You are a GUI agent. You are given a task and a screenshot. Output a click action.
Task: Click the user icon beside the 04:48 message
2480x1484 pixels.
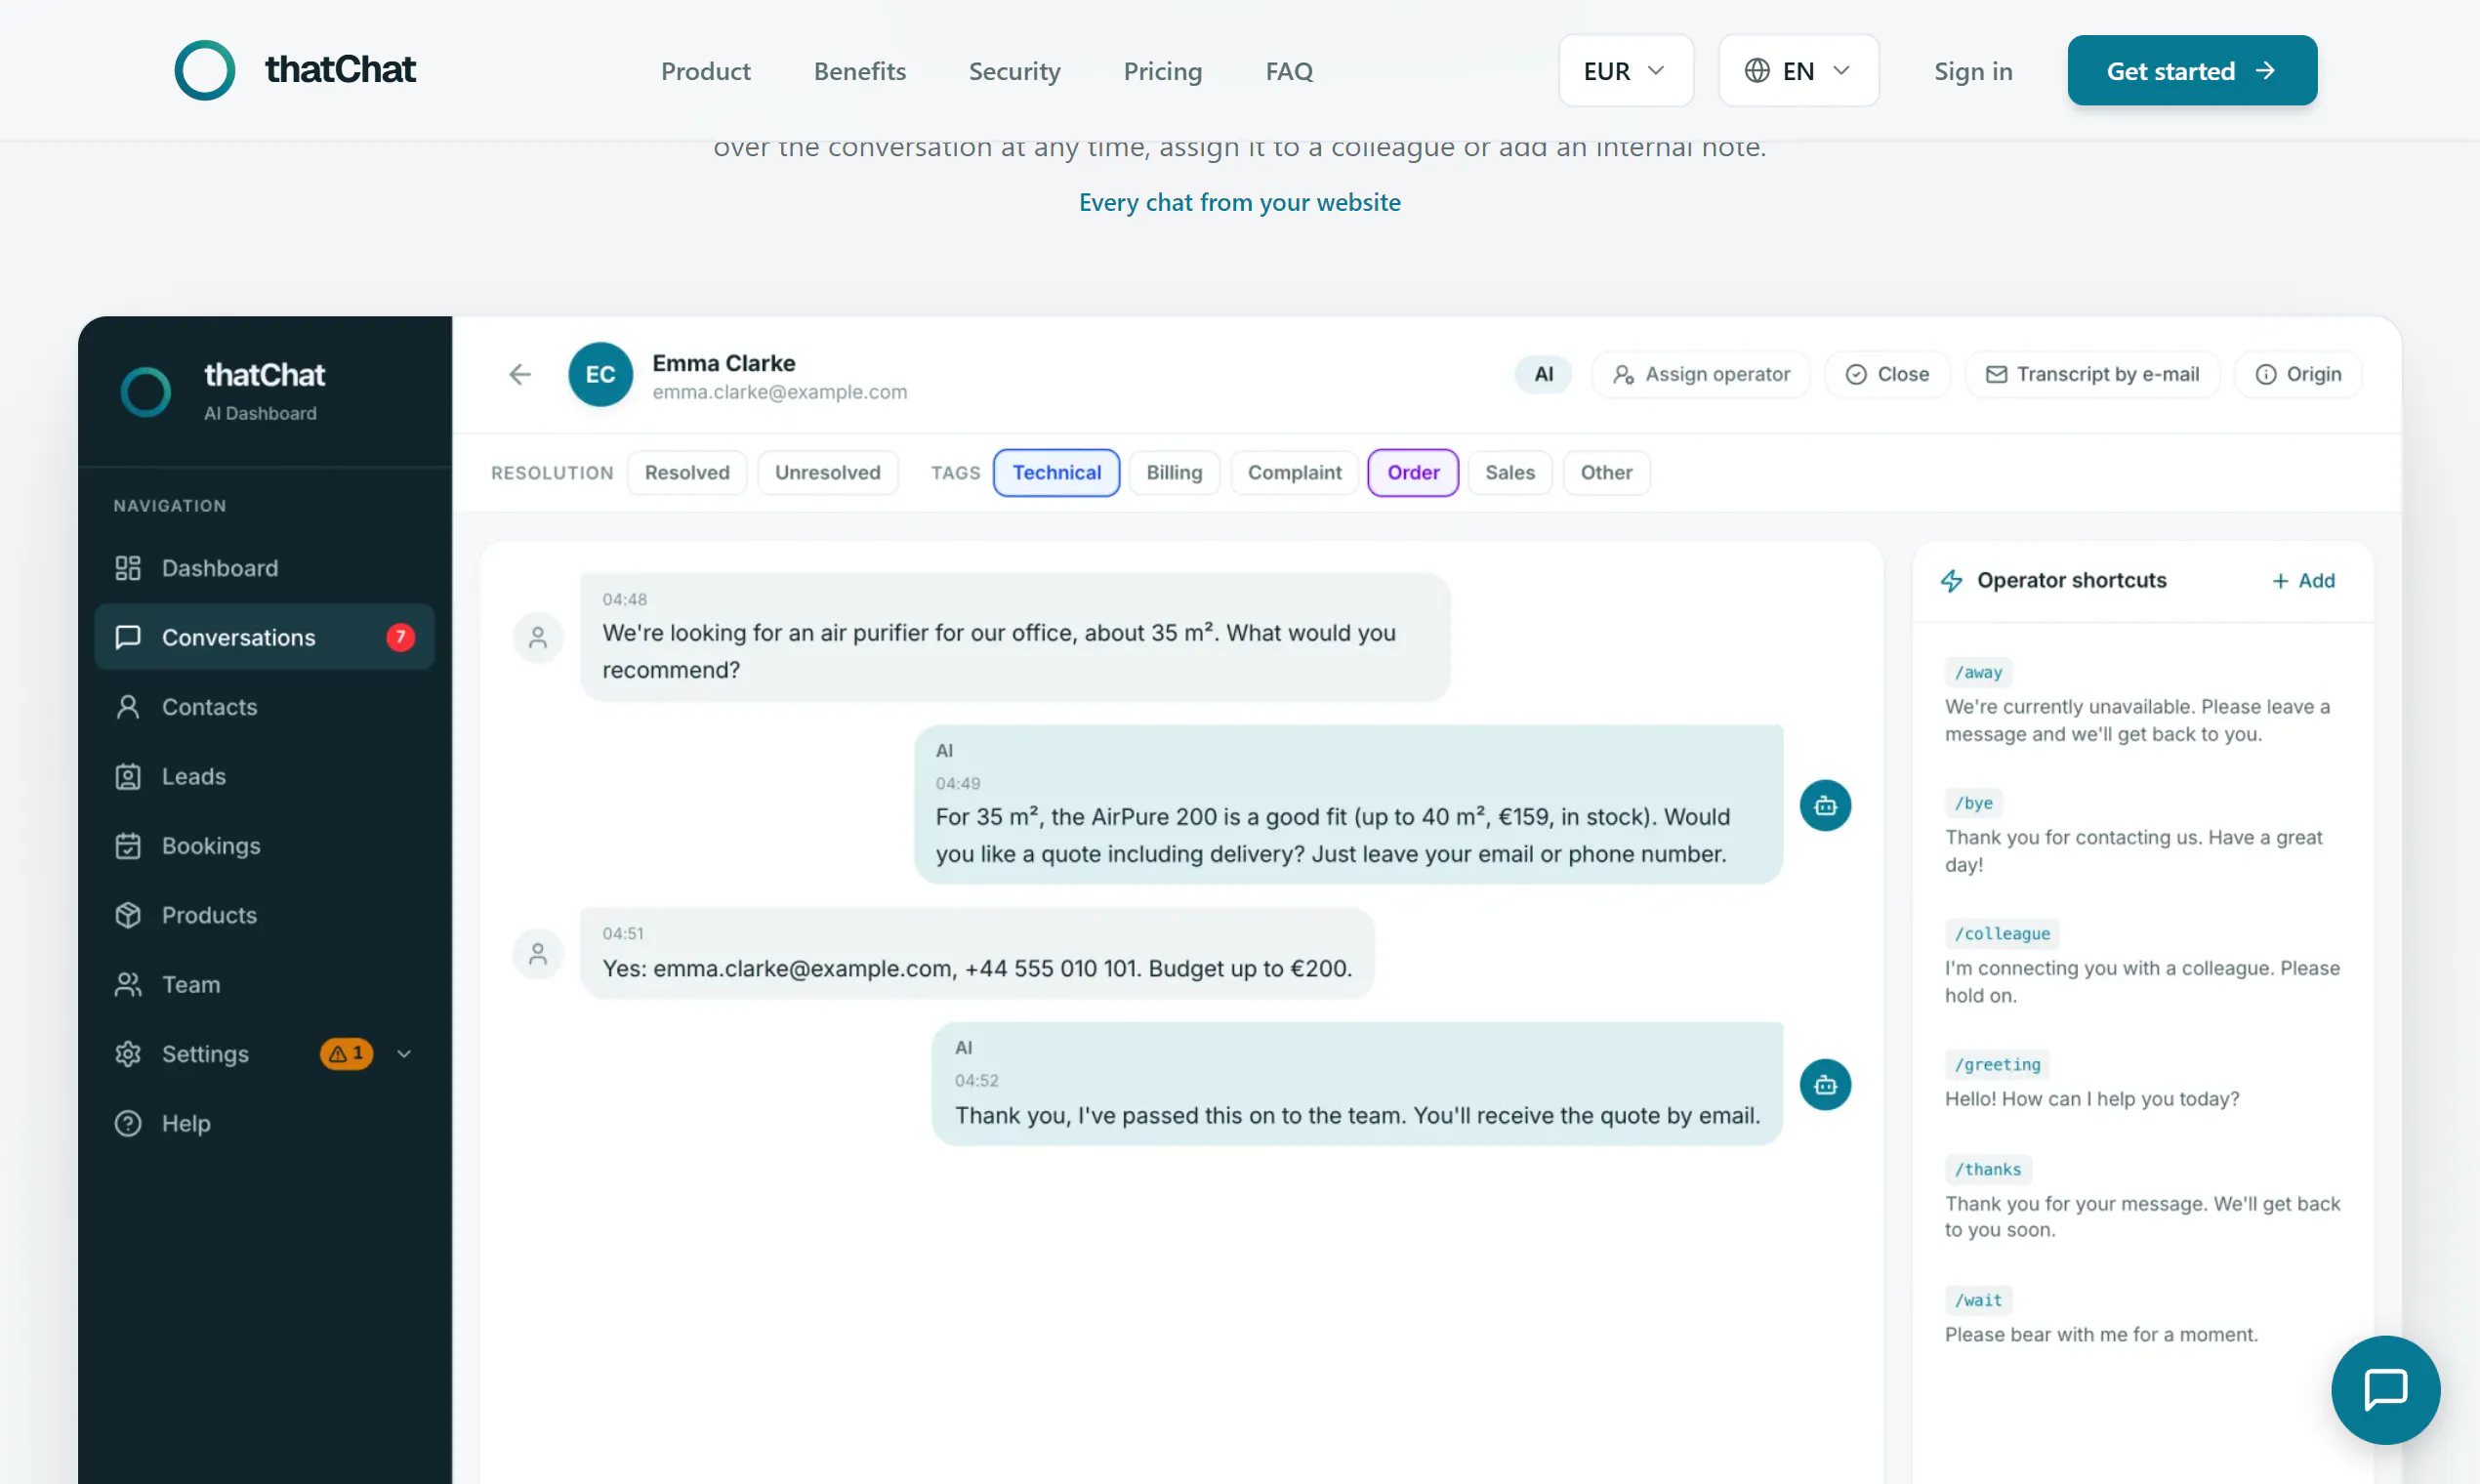(538, 637)
